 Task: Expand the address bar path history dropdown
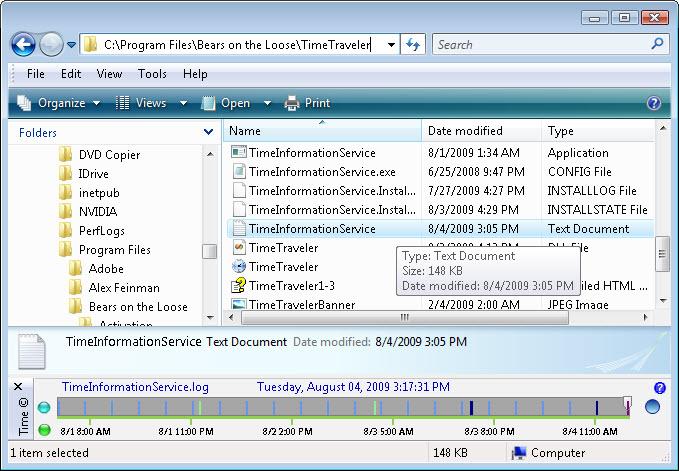pos(391,45)
